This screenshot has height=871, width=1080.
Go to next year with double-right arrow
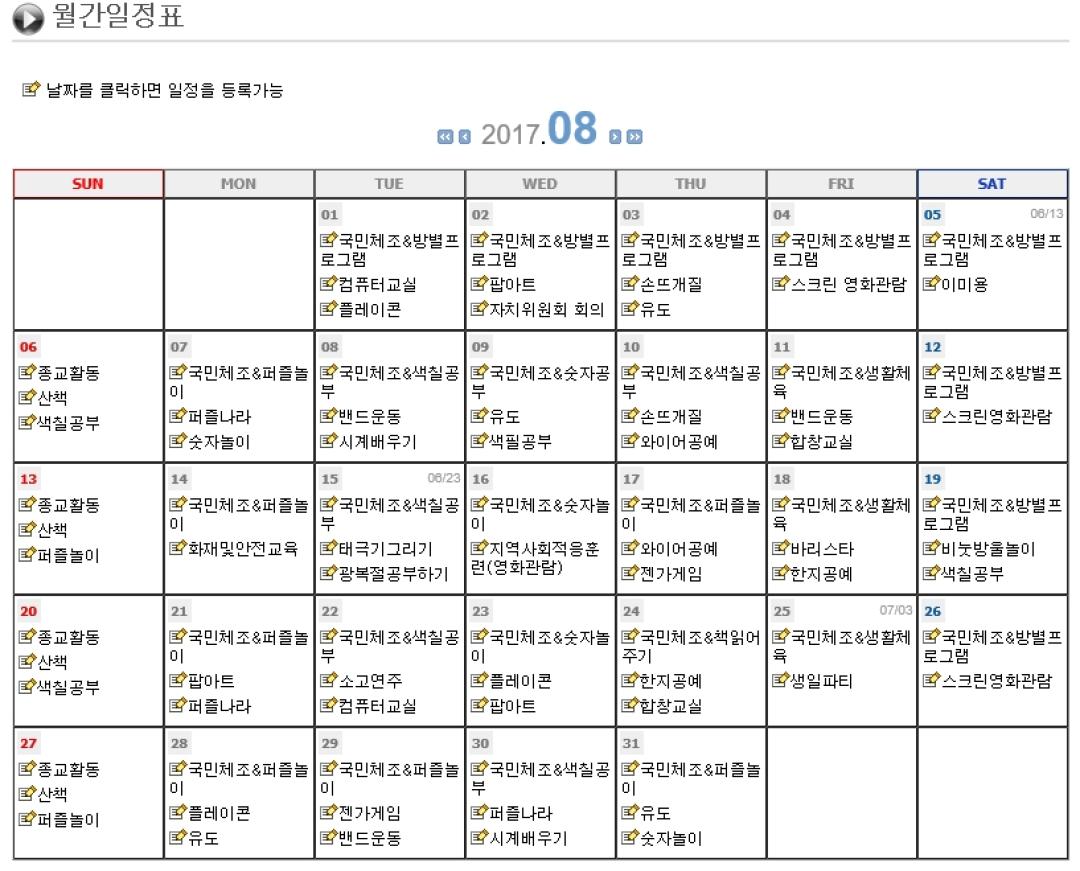tap(634, 137)
